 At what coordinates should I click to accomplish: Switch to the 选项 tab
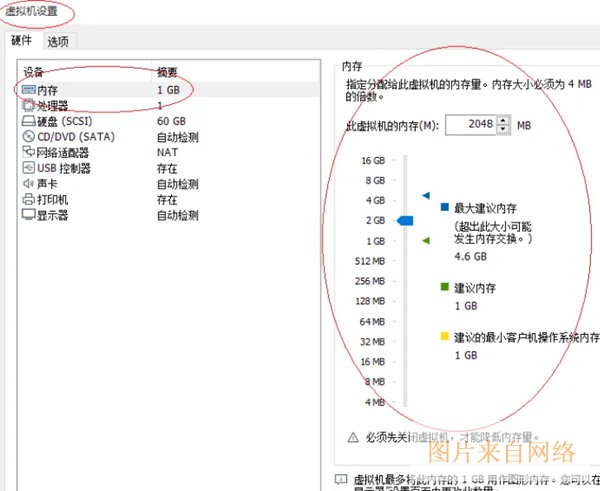click(58, 41)
